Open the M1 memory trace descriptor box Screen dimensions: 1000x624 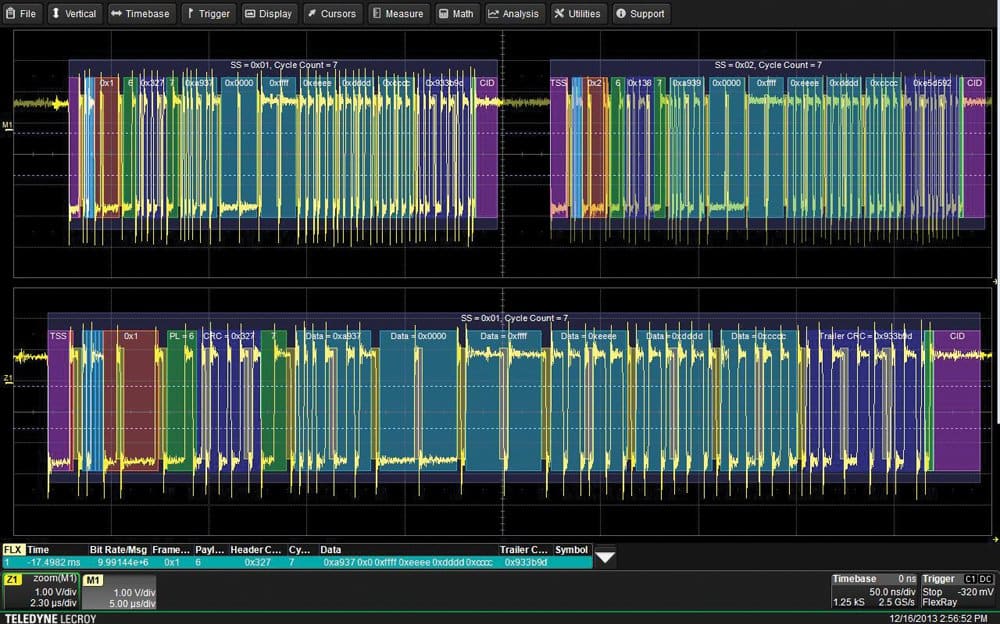point(119,591)
